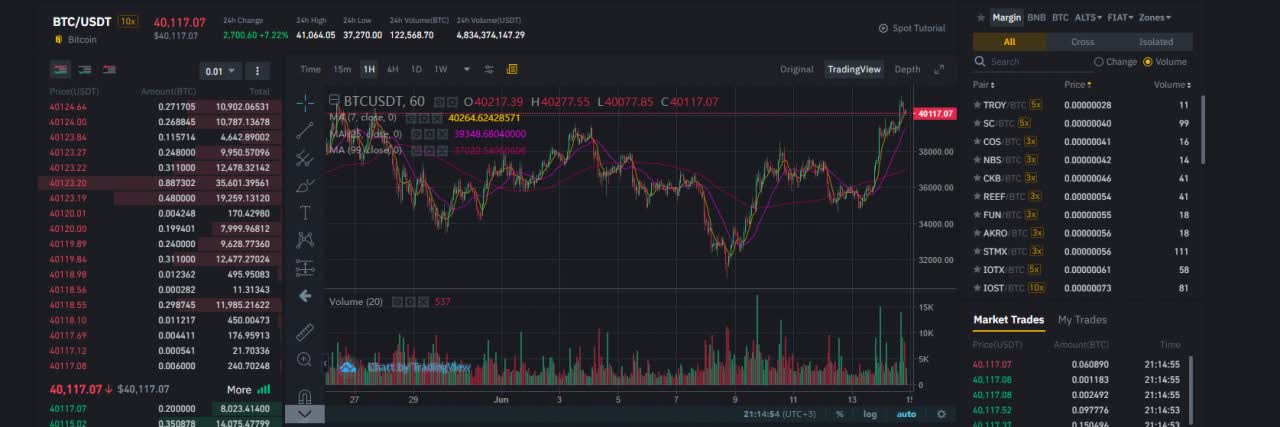The image size is (1280, 427).
Task: Set chart interval to 4H
Action: coord(392,69)
